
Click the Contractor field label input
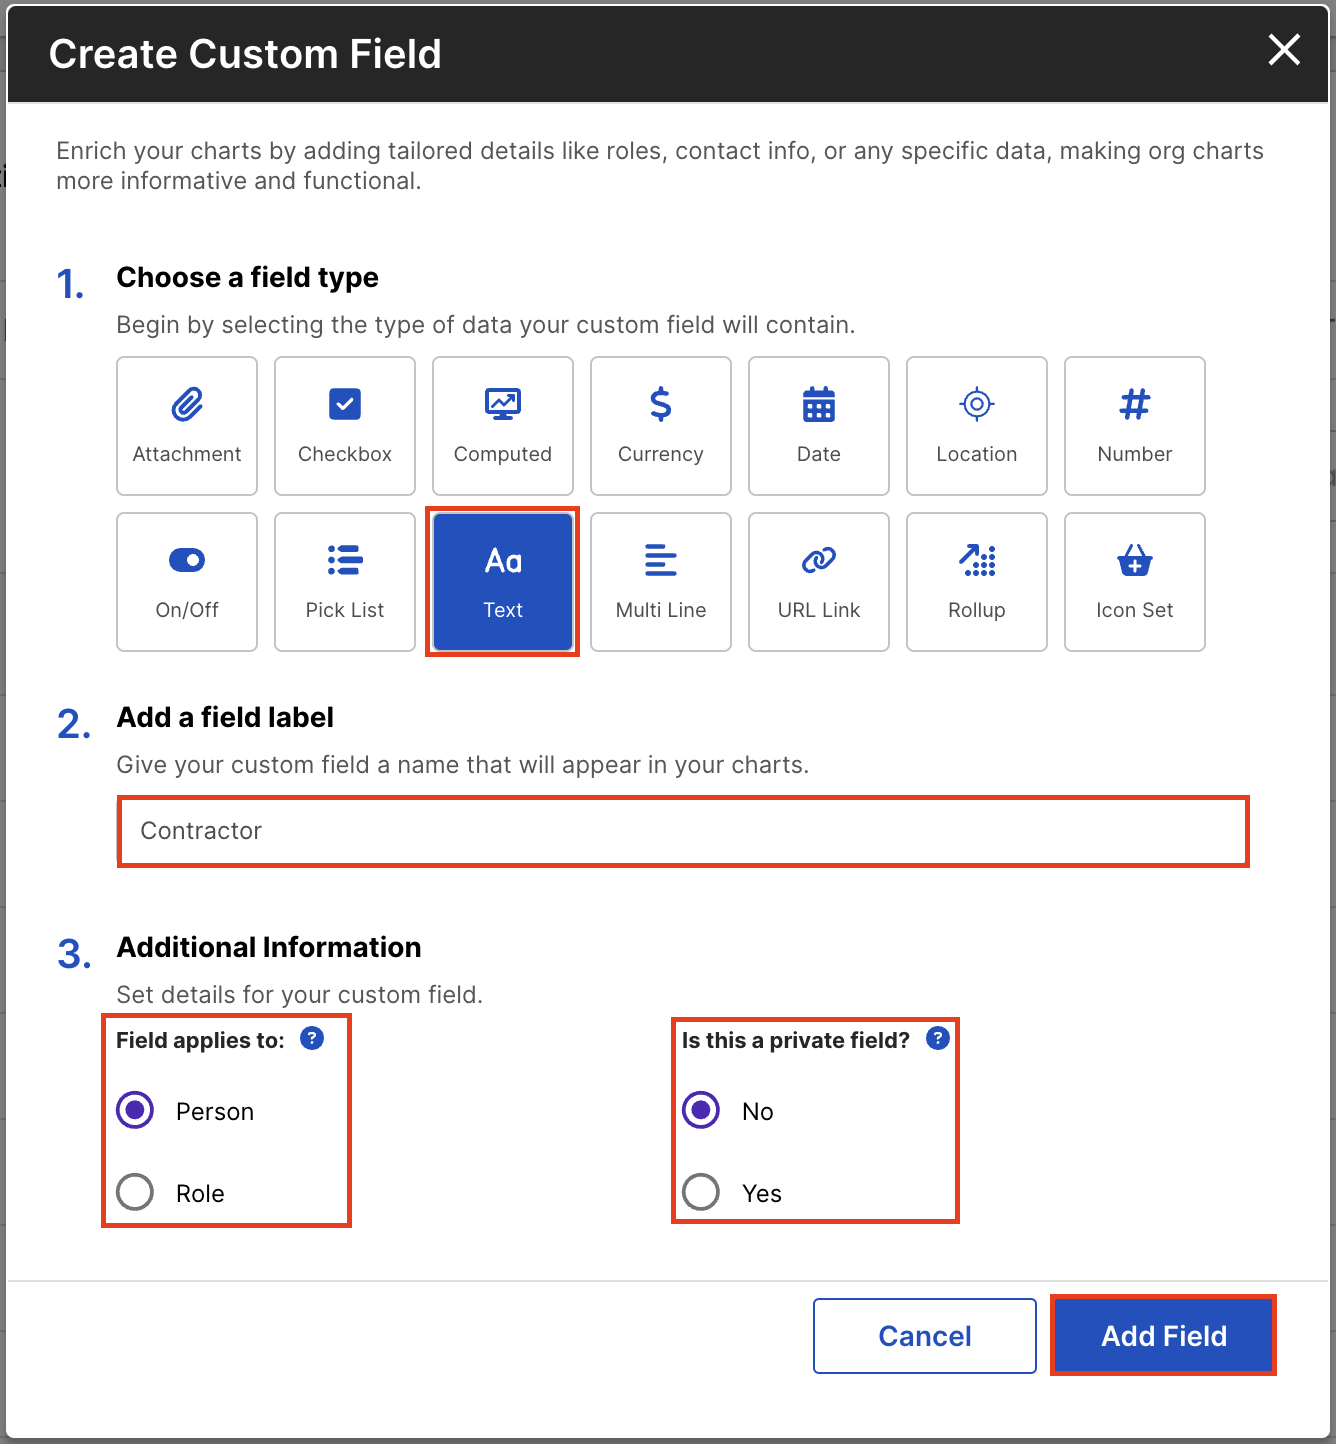[683, 831]
